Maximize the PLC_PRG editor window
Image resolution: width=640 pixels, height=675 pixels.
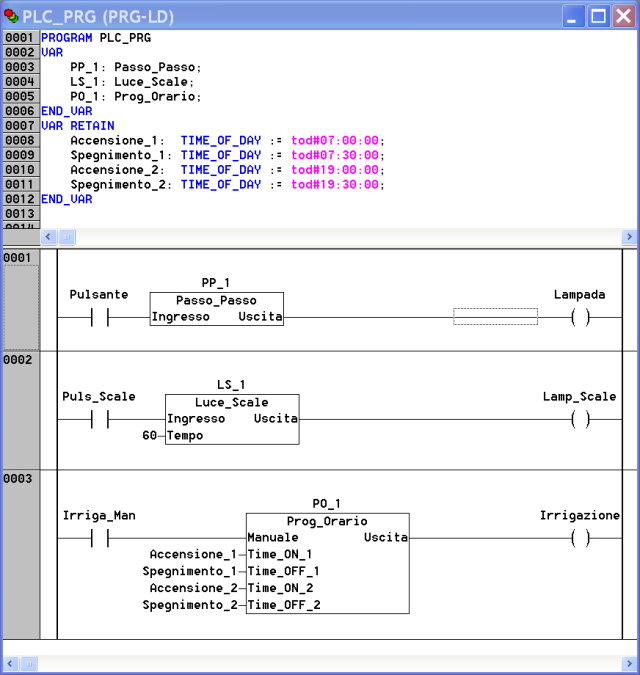point(598,16)
